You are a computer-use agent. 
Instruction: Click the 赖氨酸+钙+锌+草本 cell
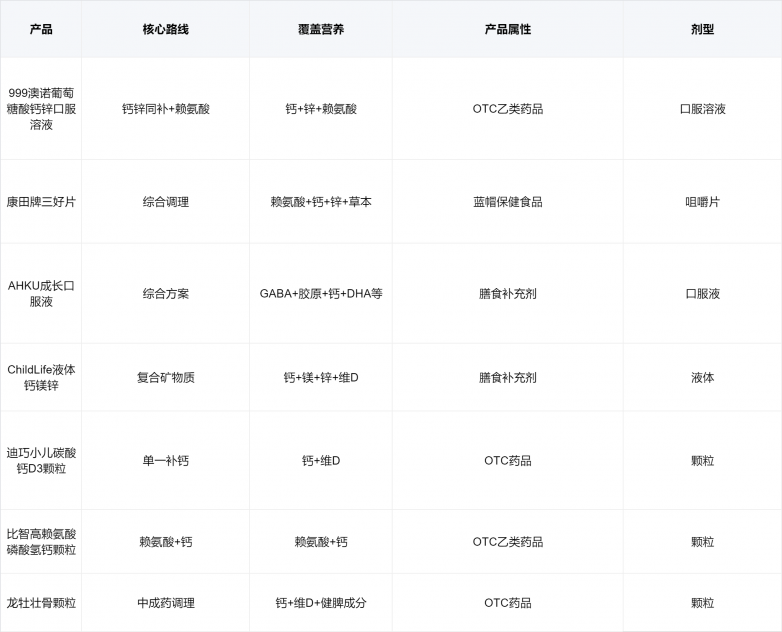pos(321,202)
